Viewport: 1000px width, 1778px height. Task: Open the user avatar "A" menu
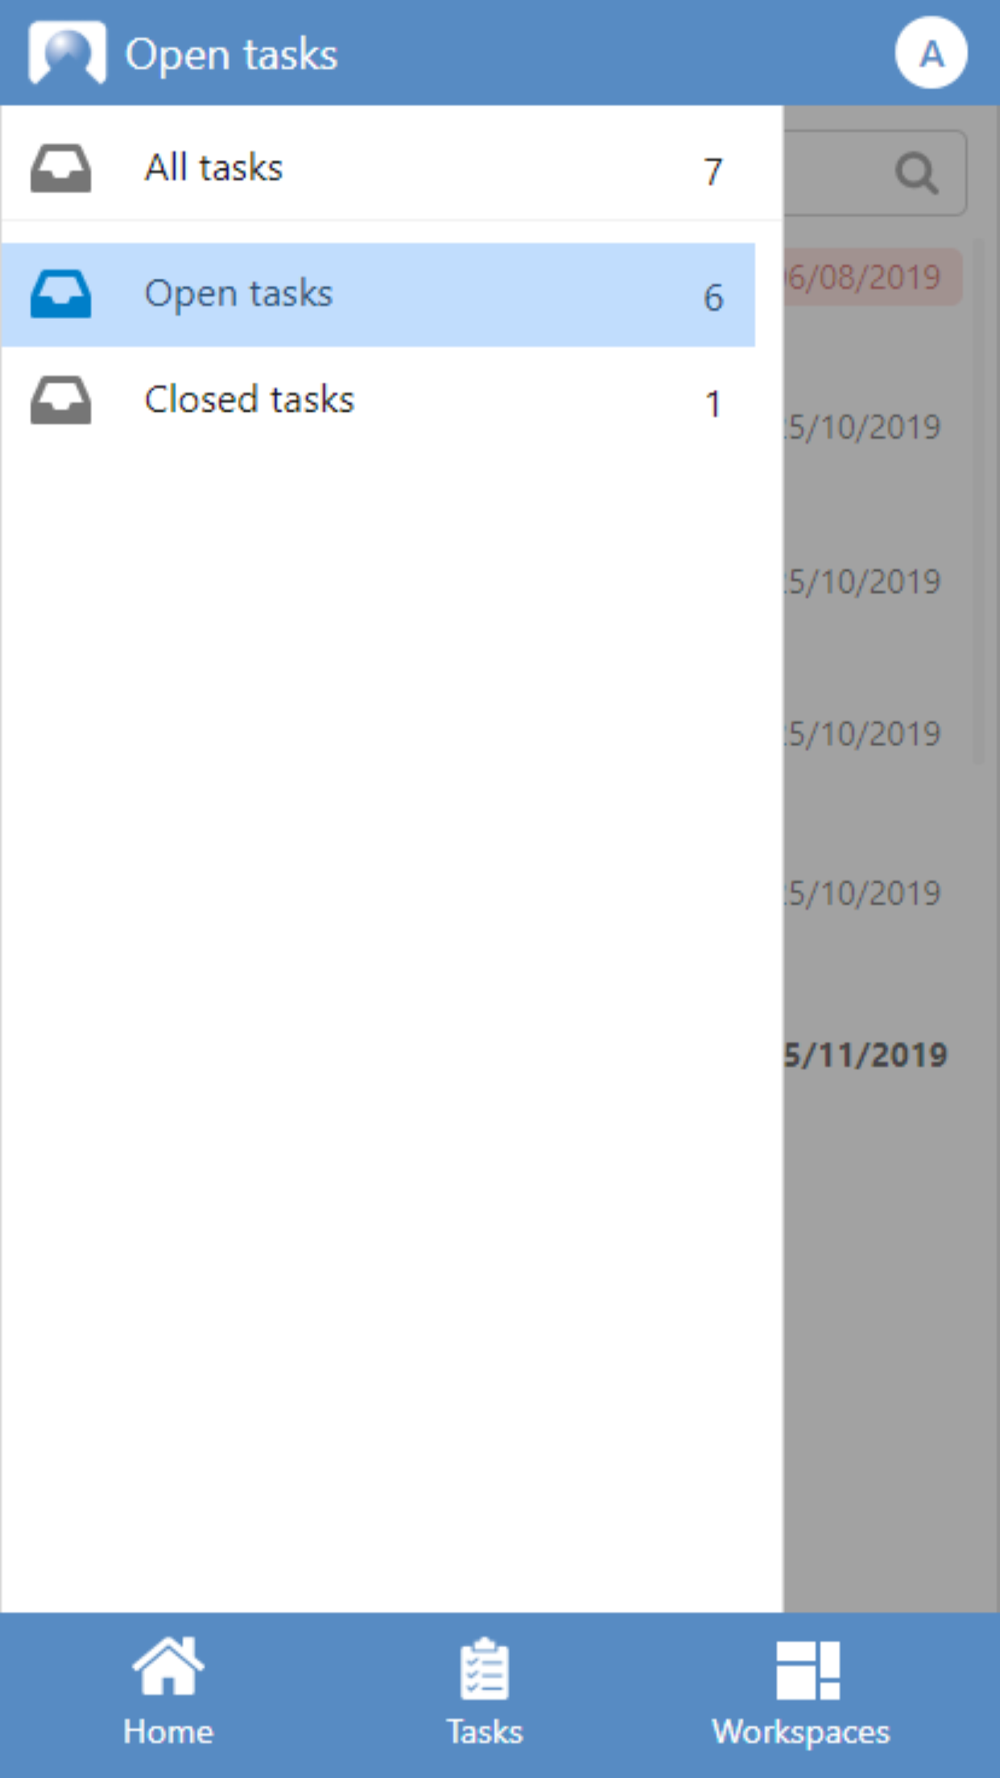coord(930,53)
